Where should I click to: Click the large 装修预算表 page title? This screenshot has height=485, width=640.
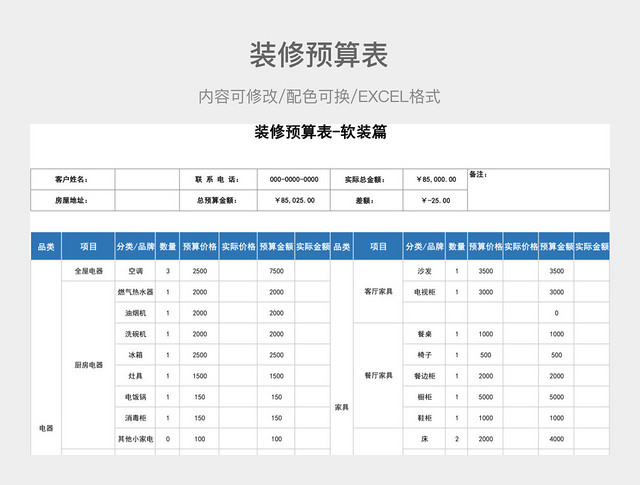(319, 55)
